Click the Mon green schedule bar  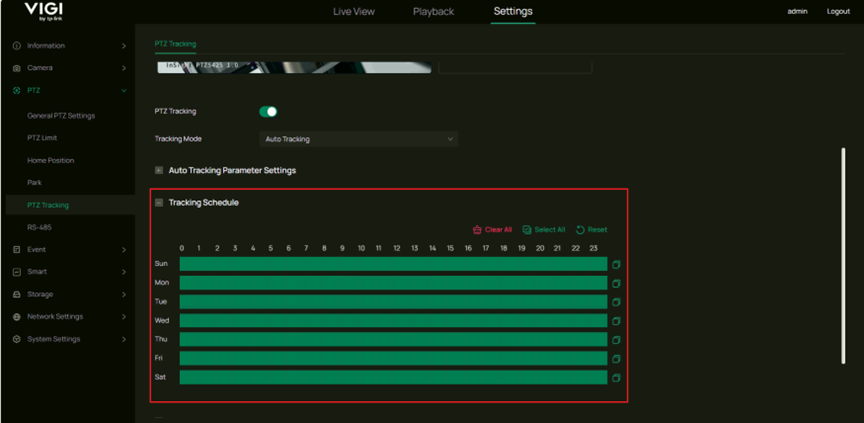tap(393, 283)
